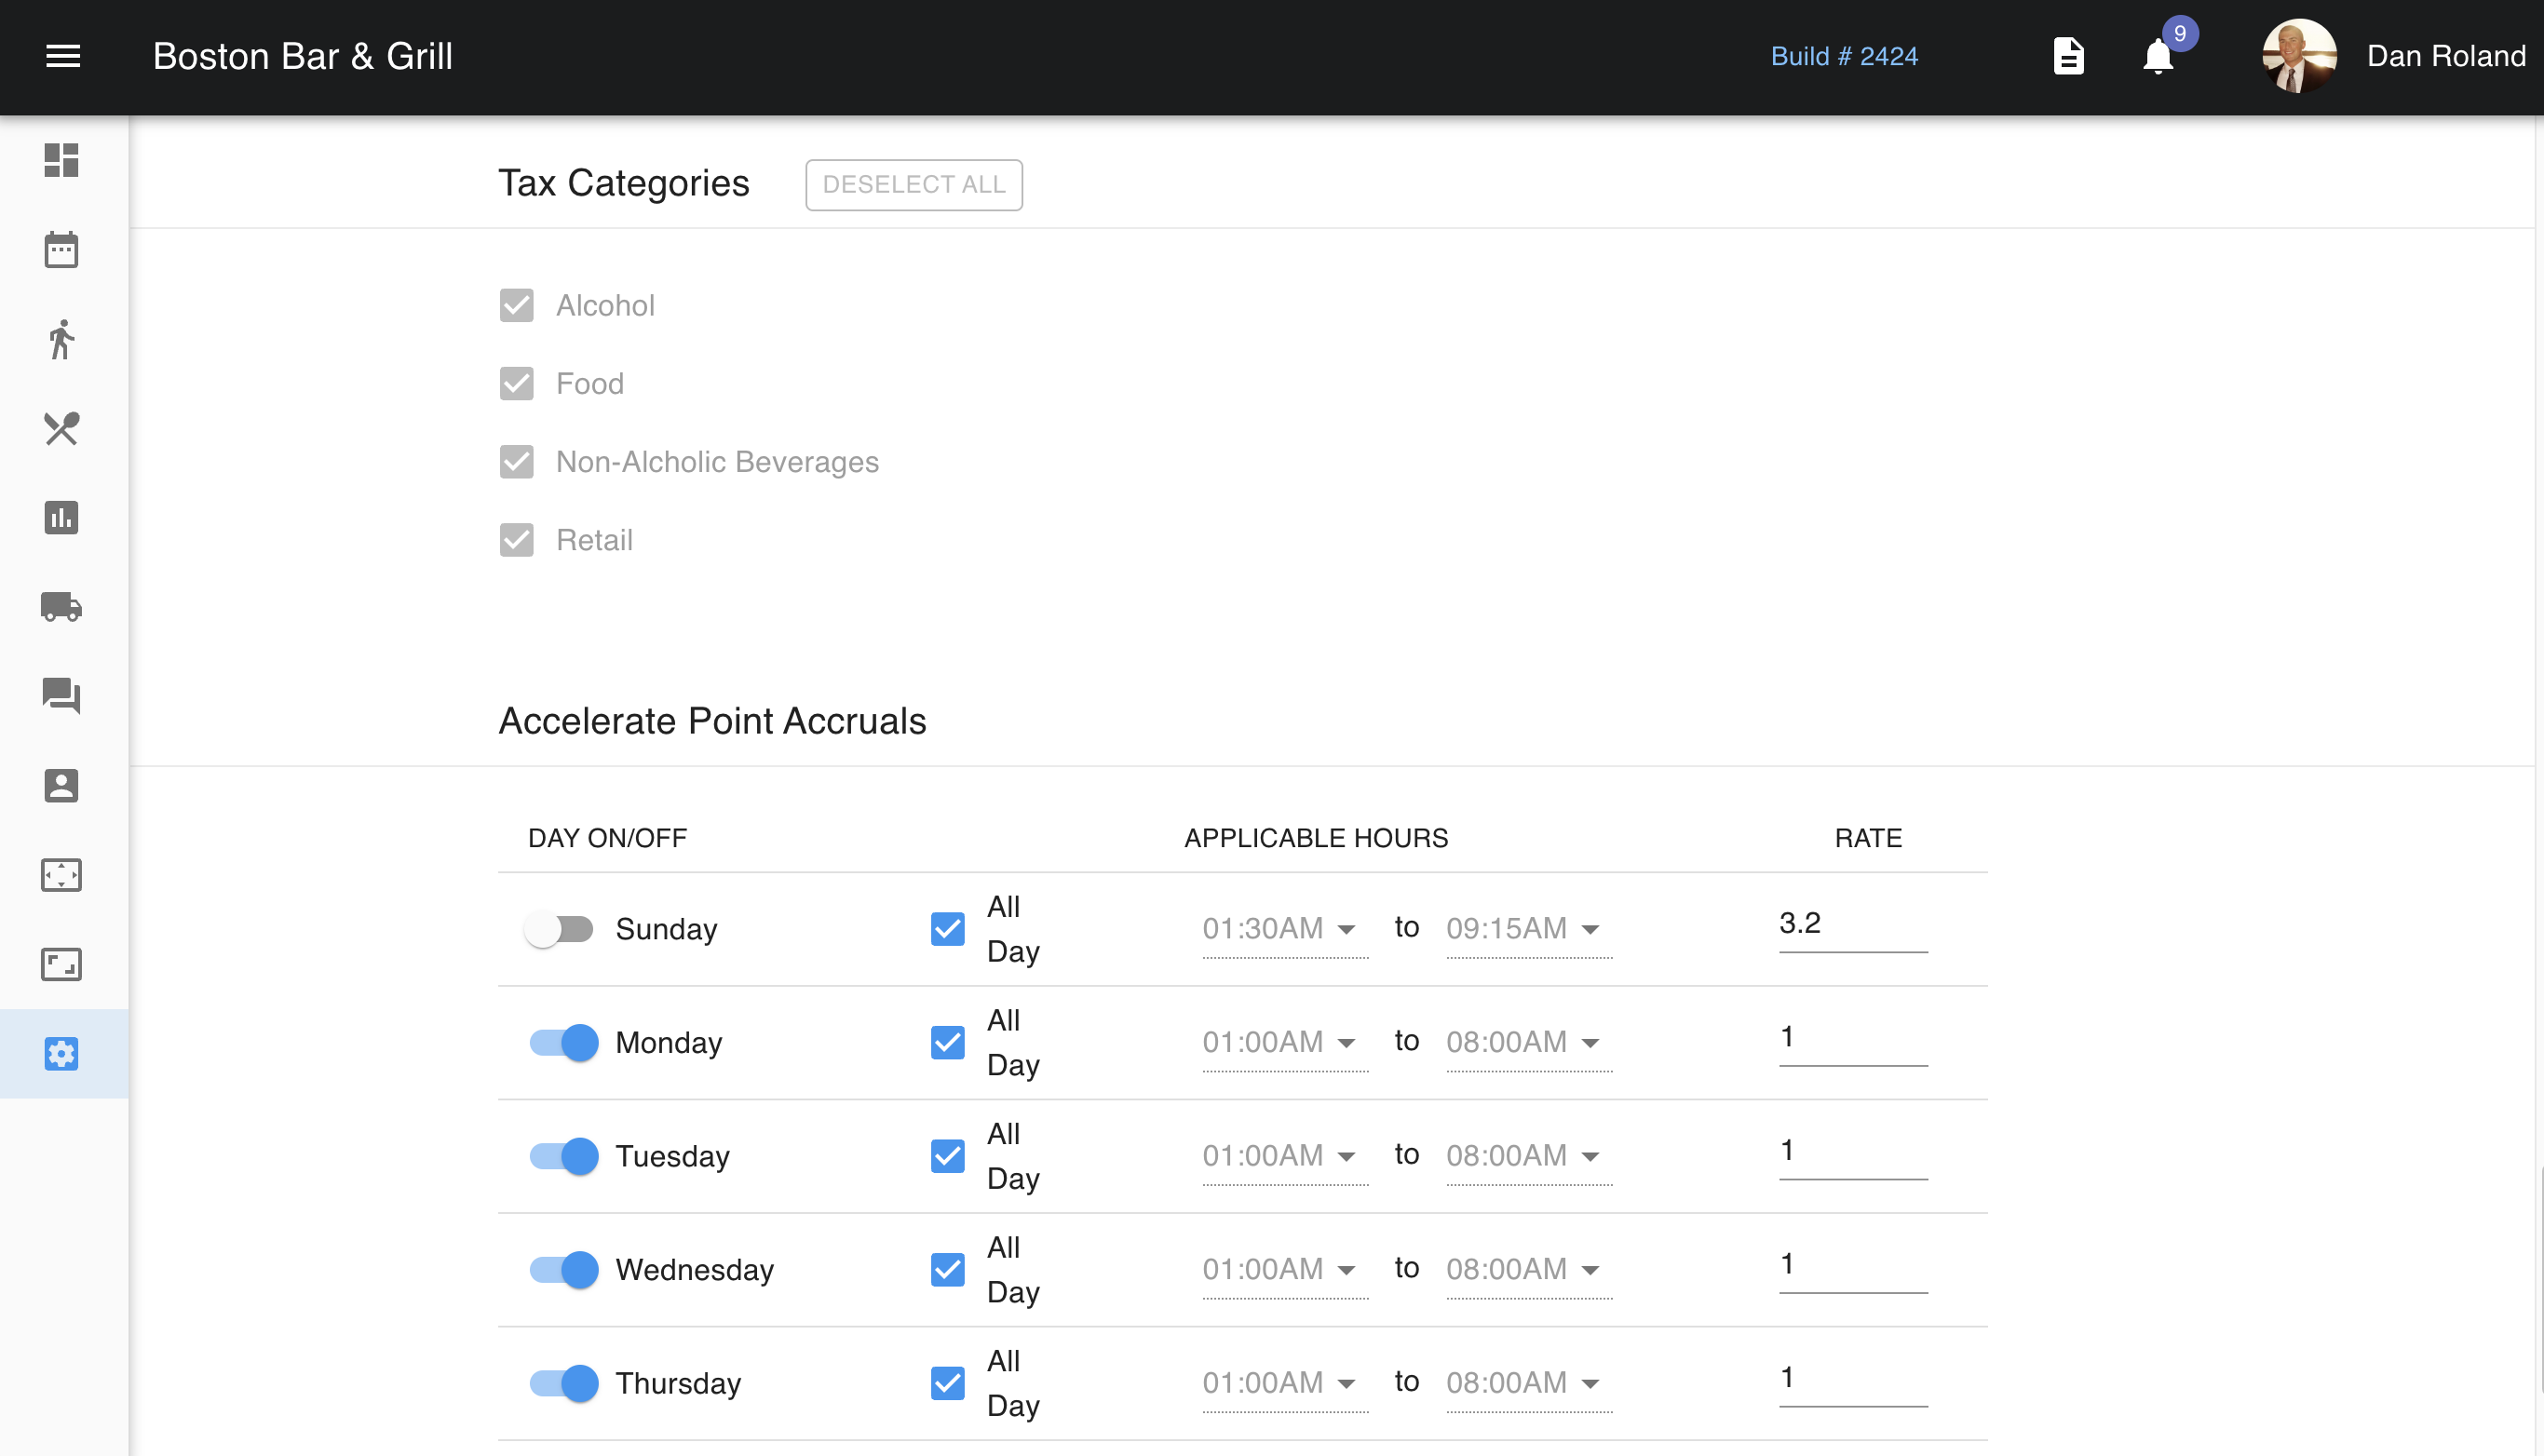
Task: Click the Build # 2424 link
Action: click(1844, 56)
